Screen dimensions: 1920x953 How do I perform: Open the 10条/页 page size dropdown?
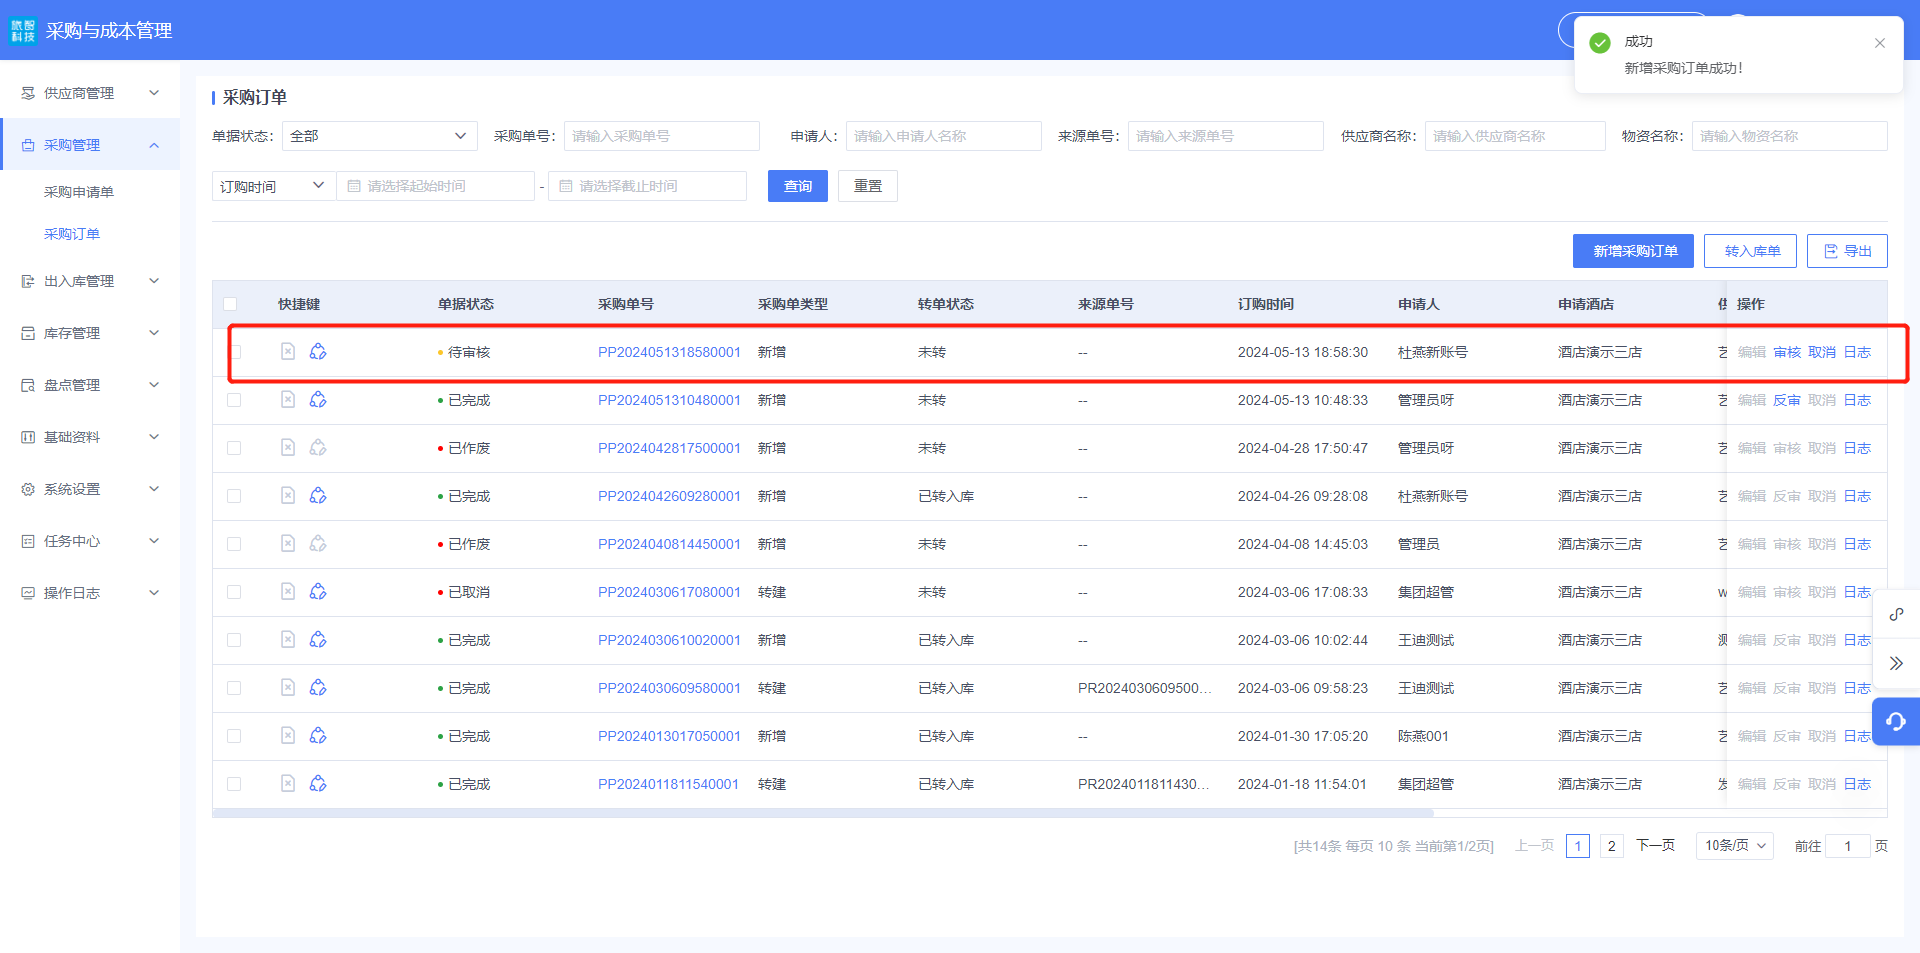coord(1735,846)
